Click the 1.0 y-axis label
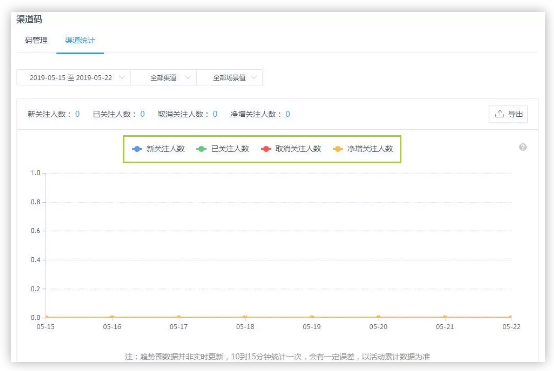554x371 pixels. (35, 173)
